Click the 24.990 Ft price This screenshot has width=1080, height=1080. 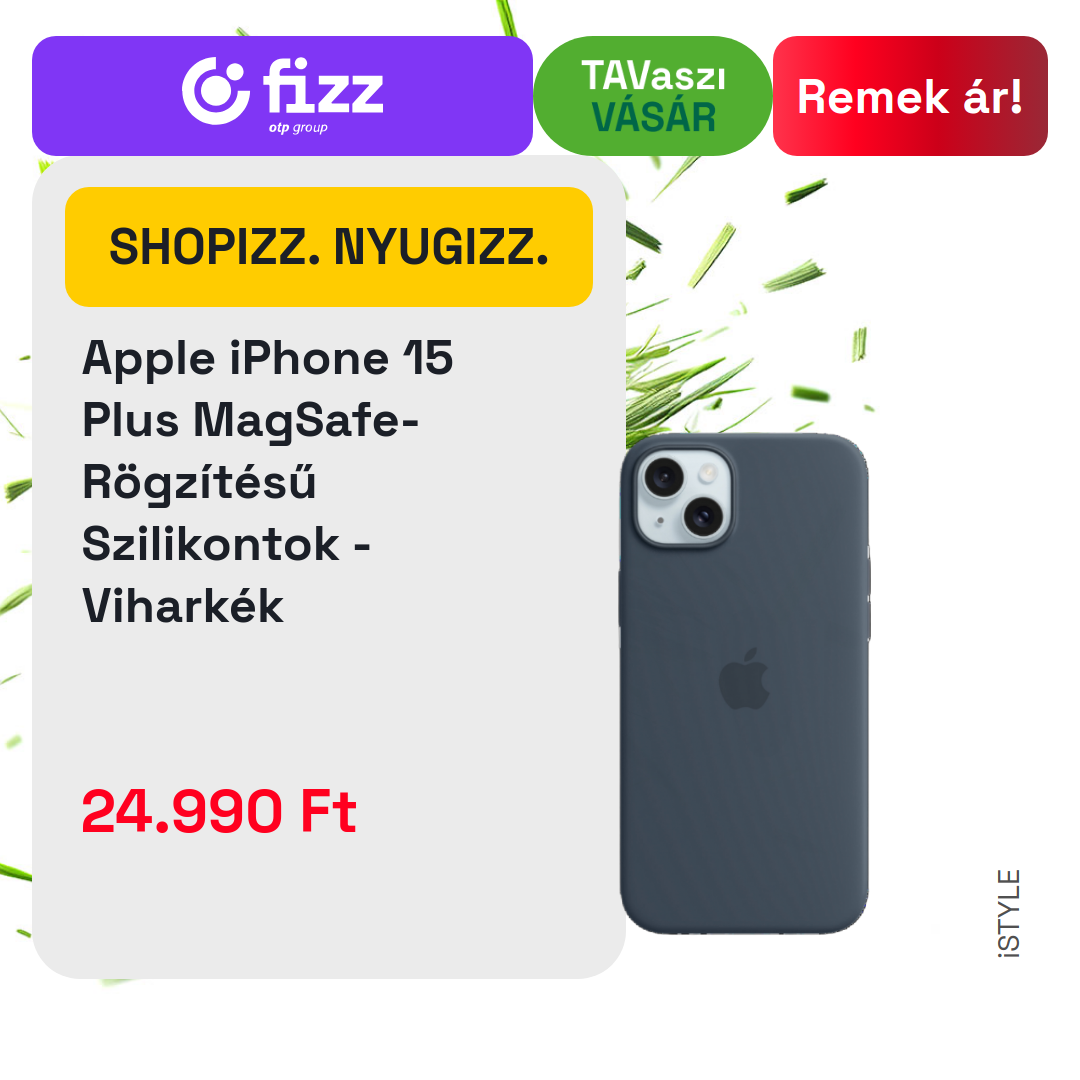[219, 812]
